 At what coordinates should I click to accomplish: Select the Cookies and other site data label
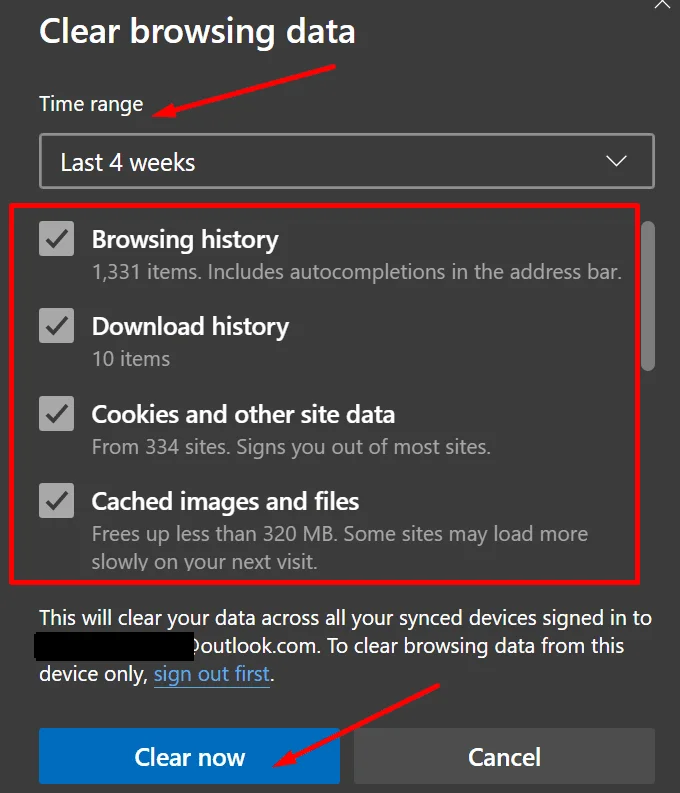pyautogui.click(x=243, y=414)
